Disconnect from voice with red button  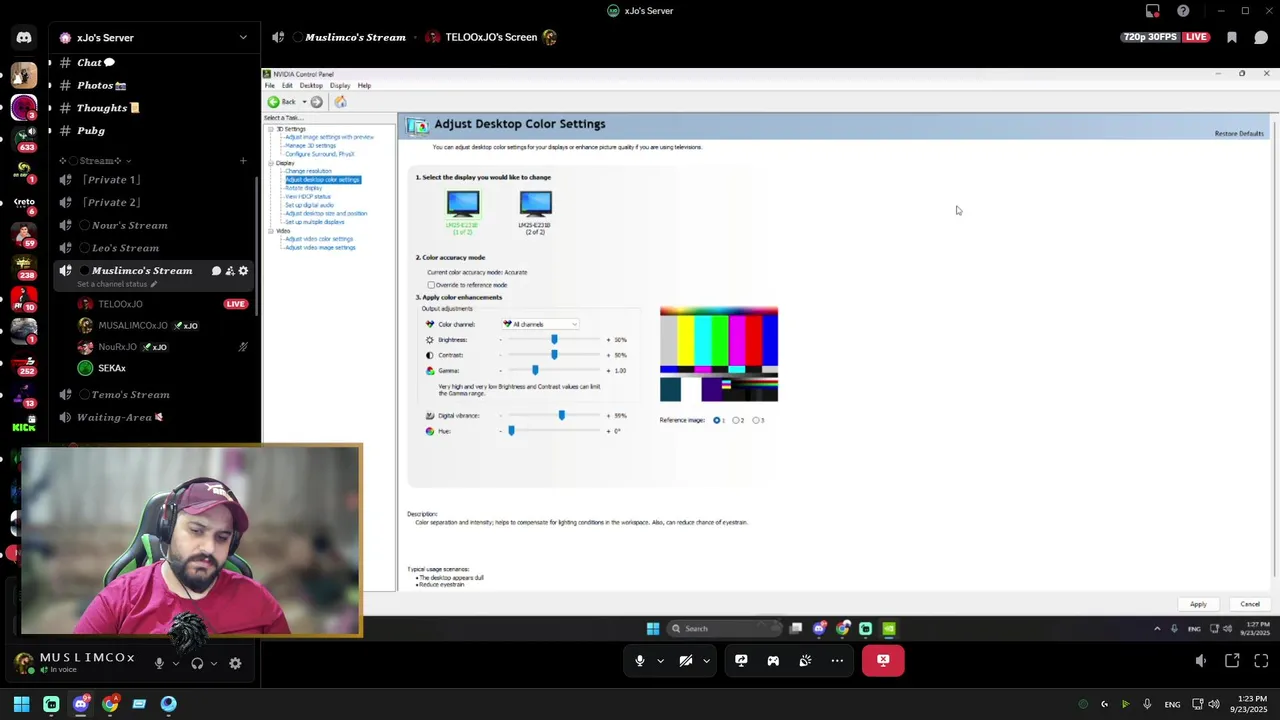coord(883,660)
